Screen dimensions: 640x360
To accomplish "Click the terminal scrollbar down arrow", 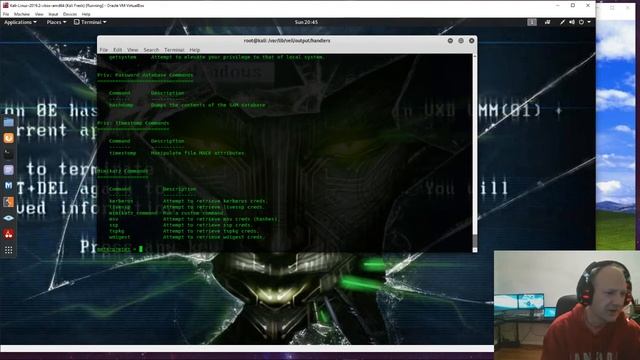I will pyautogui.click(x=475, y=249).
